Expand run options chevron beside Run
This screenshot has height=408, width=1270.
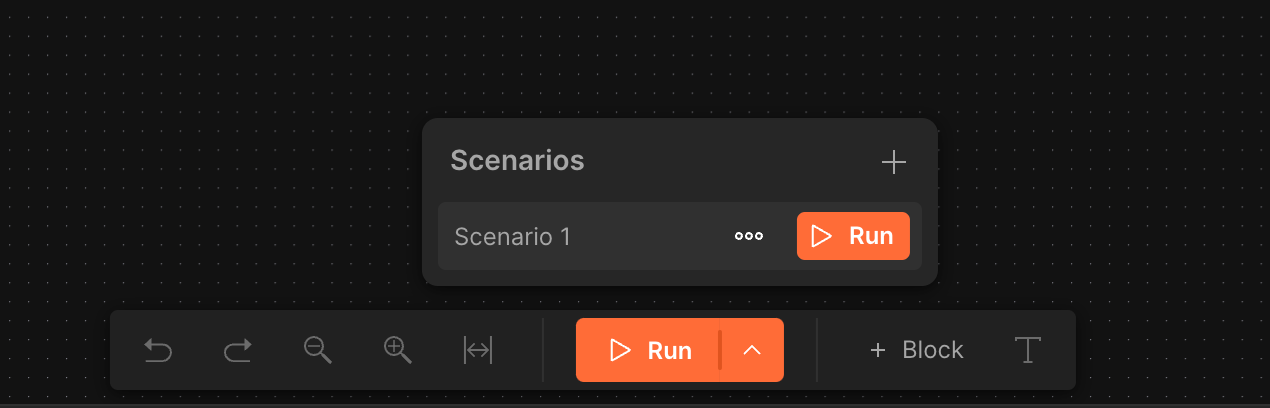[x=752, y=350]
